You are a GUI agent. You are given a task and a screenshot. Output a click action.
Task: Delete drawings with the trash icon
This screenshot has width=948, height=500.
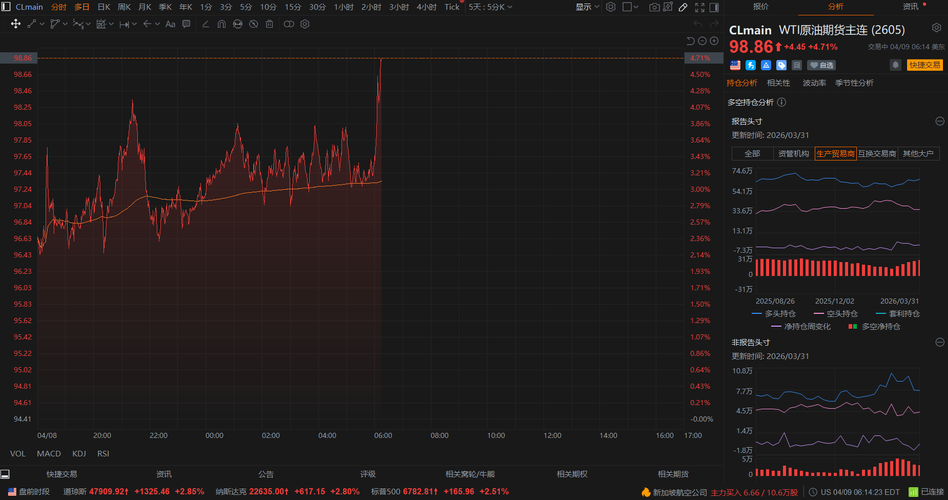270,24
